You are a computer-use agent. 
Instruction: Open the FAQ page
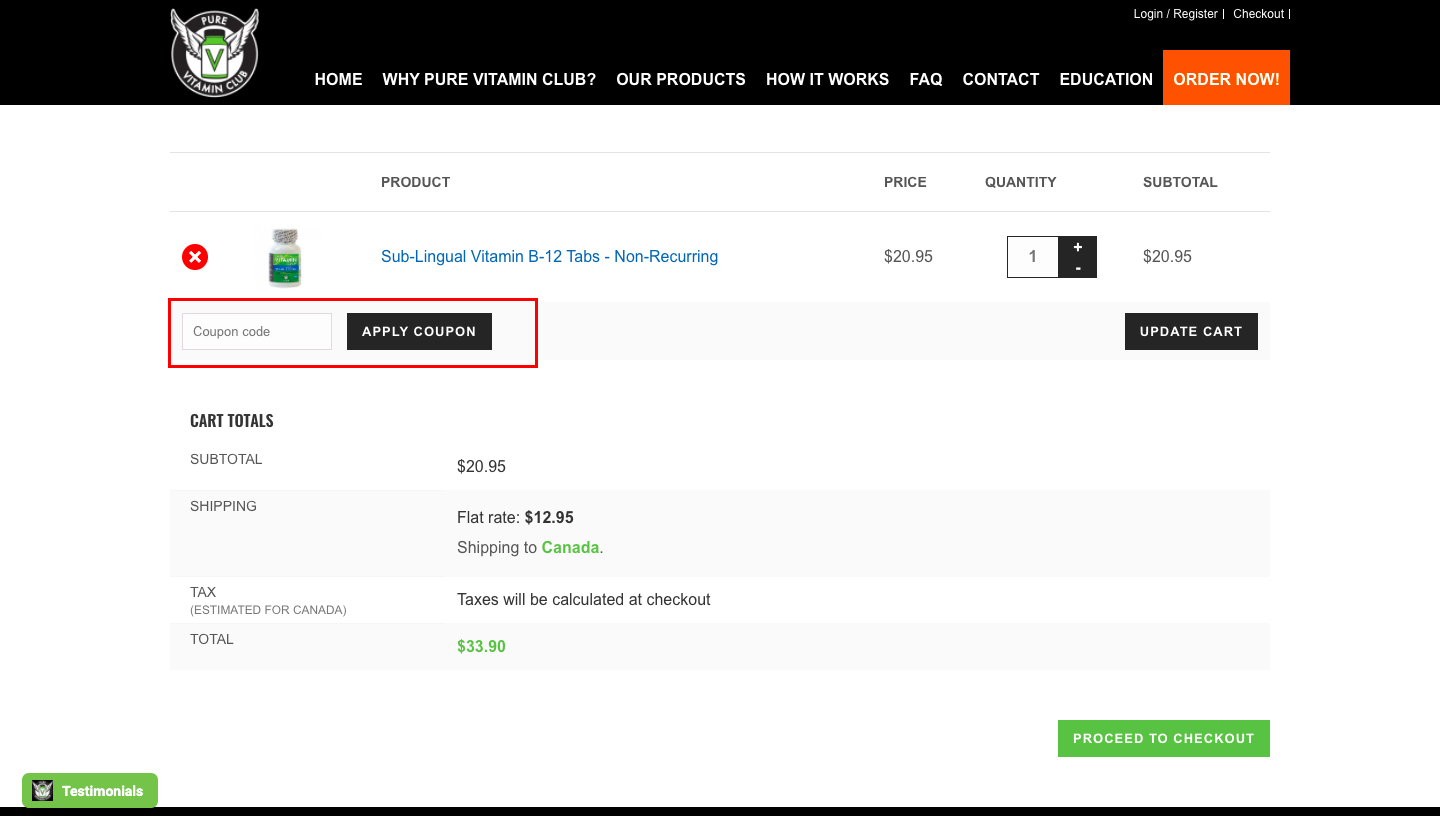tap(926, 79)
